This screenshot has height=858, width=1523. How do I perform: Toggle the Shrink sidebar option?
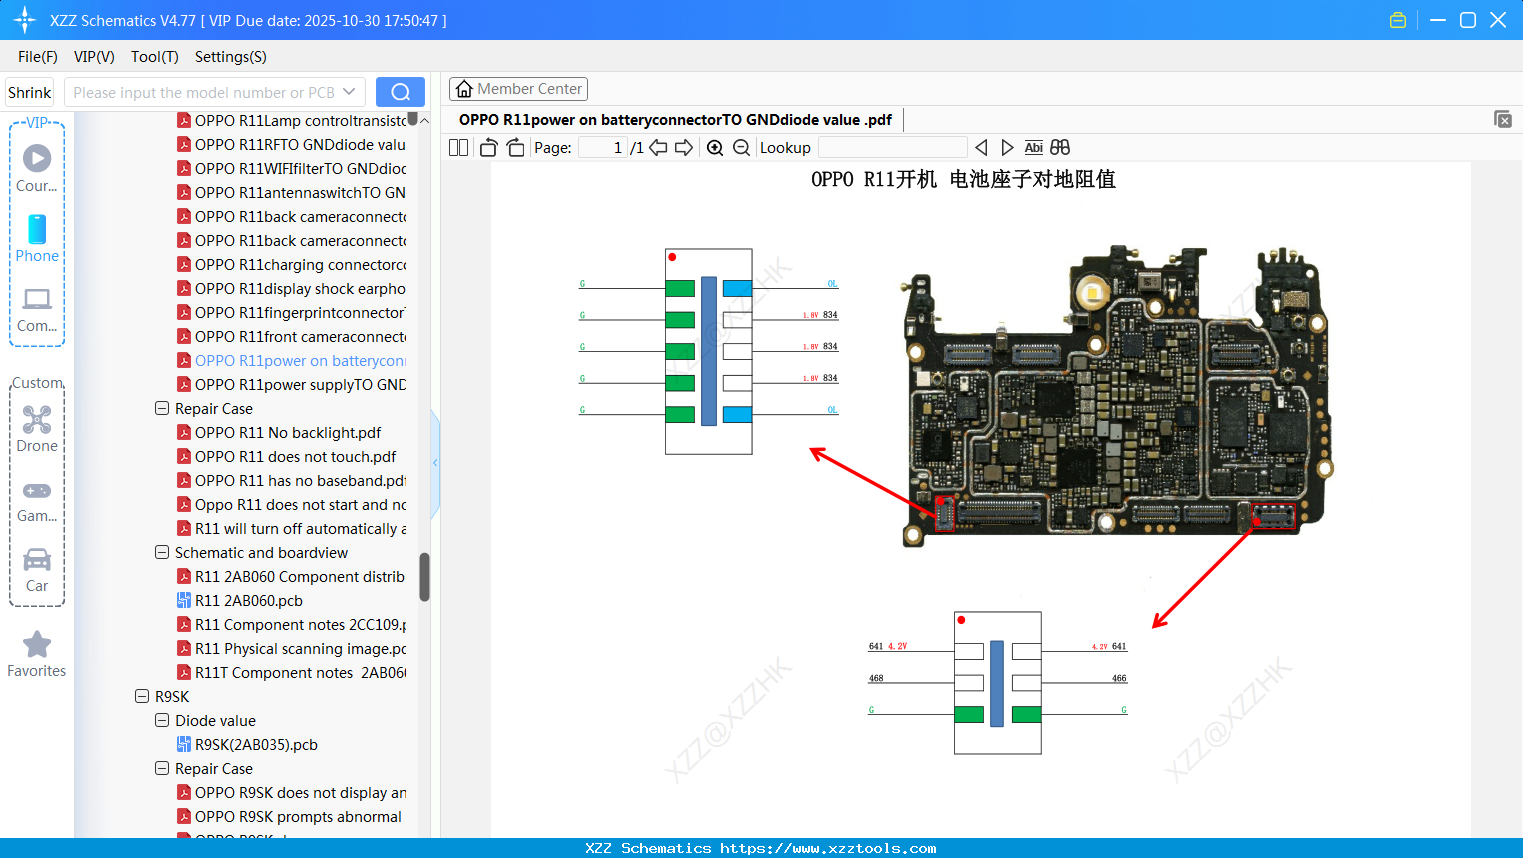coord(28,92)
